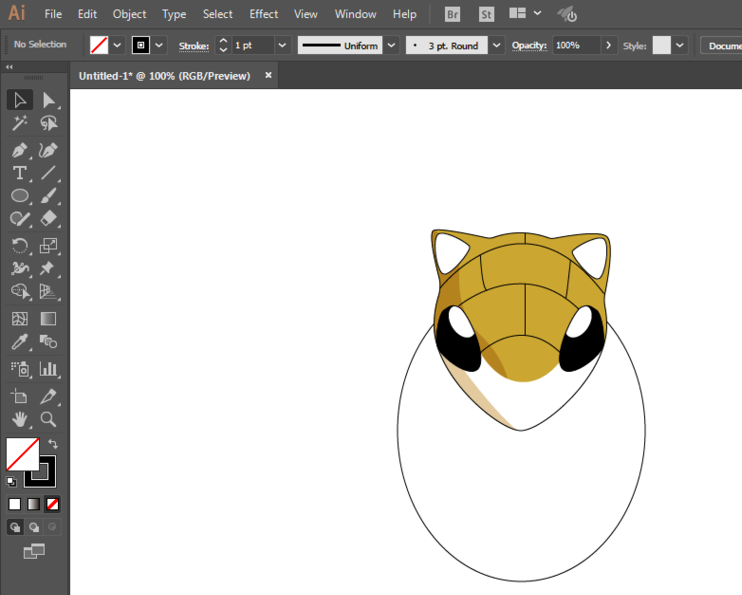Select the Hand tool
This screenshot has width=742, height=595.
[20, 419]
